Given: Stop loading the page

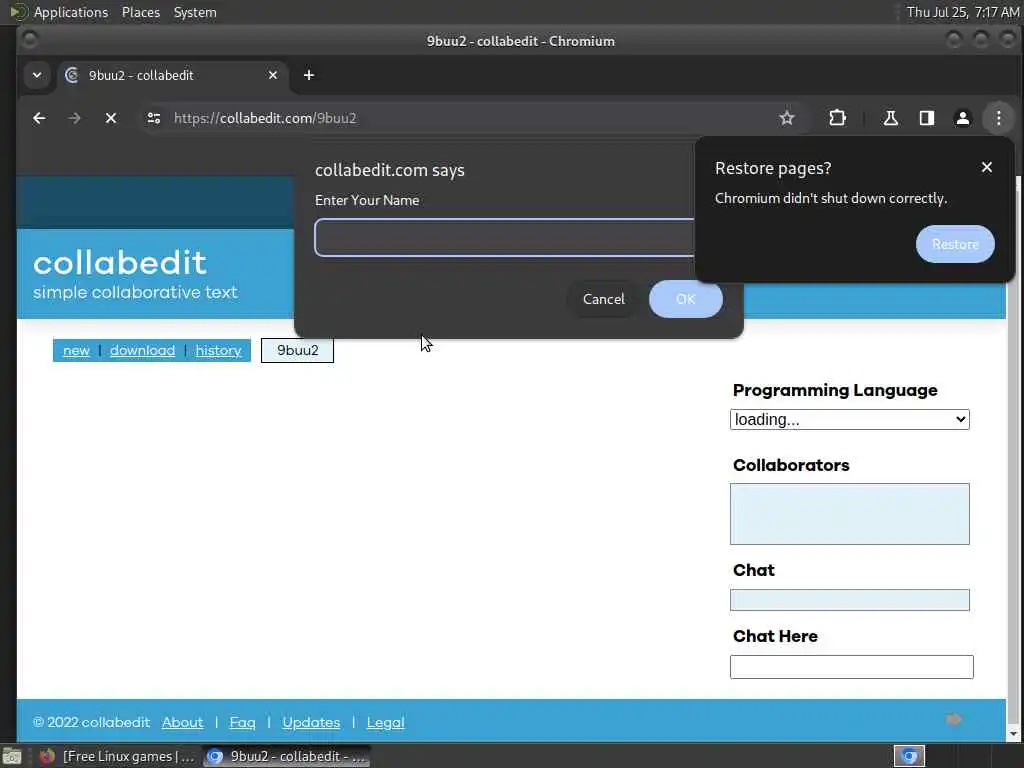Looking at the screenshot, I should [x=111, y=118].
